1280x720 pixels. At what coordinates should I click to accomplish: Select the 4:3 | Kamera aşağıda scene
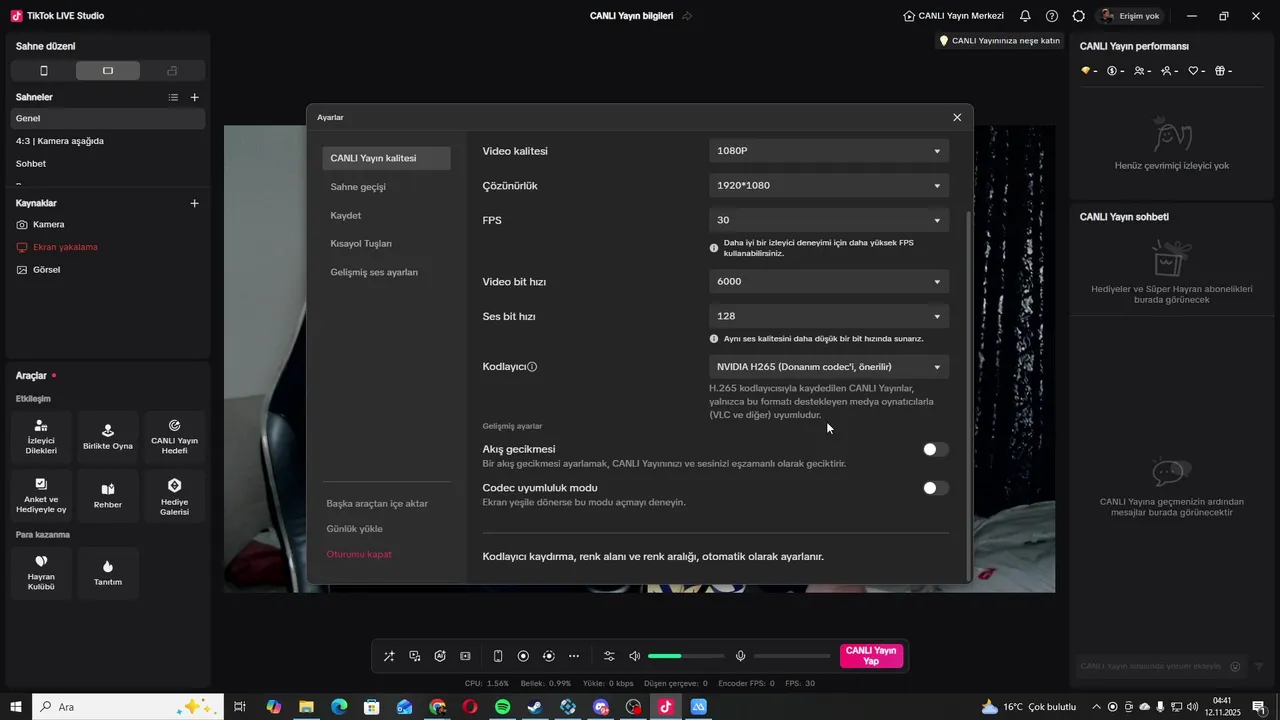point(108,141)
